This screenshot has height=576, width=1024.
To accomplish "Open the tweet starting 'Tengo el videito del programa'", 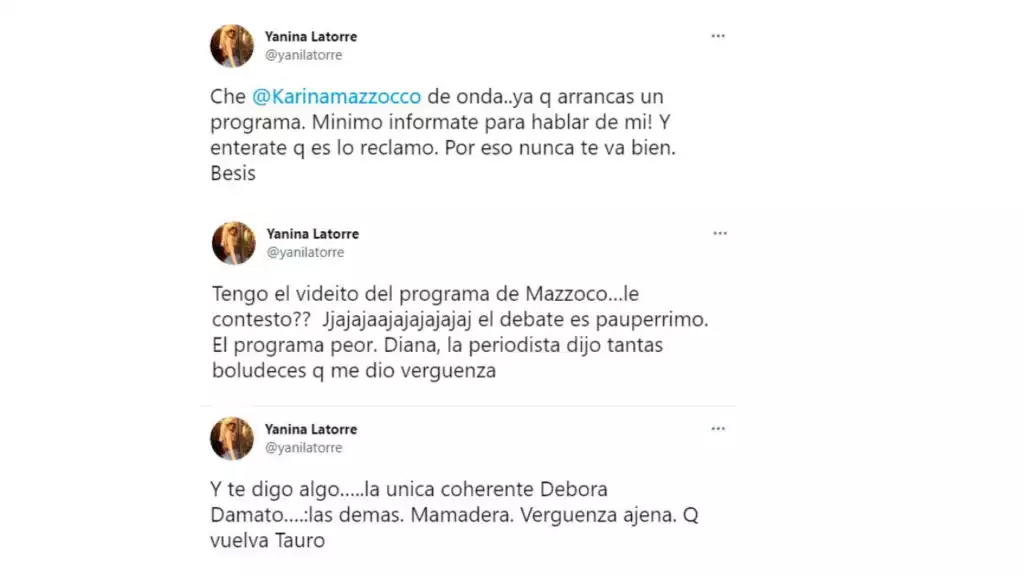I will click(x=460, y=332).
